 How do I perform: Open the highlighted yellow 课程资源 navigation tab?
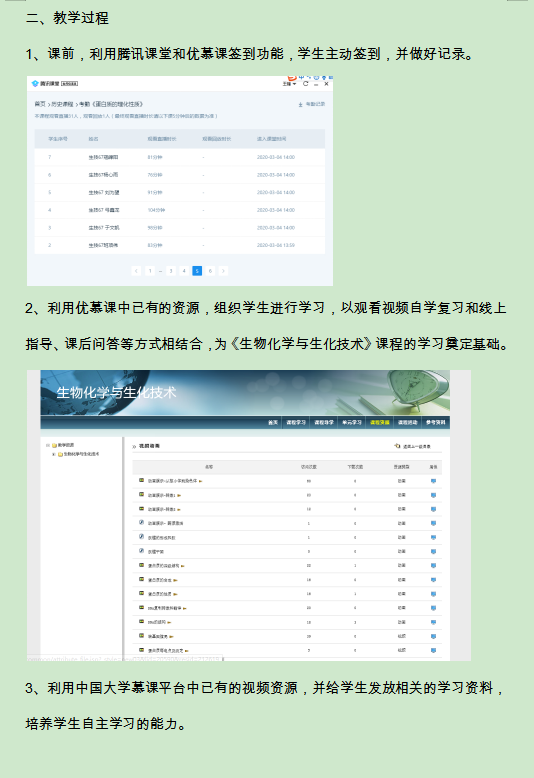tap(380, 422)
